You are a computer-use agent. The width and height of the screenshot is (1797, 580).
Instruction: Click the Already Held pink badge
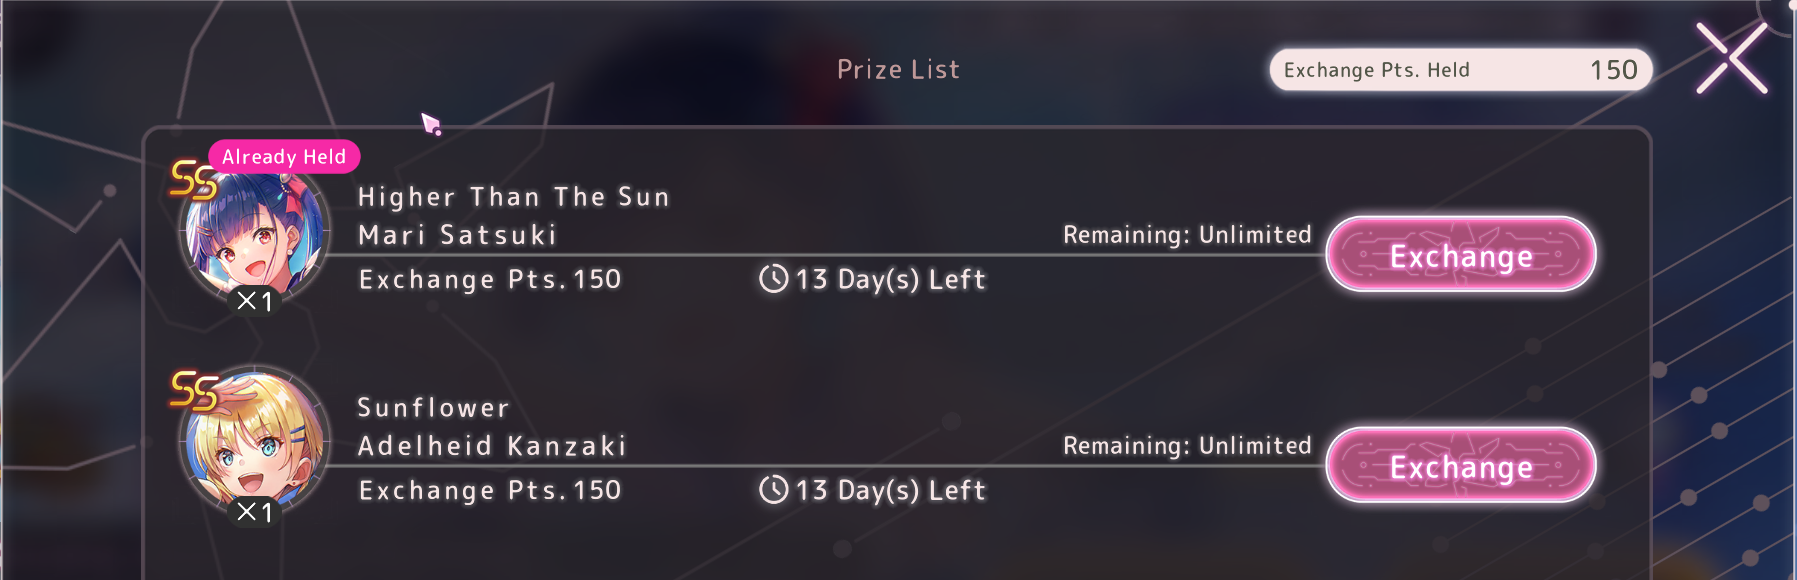point(284,157)
